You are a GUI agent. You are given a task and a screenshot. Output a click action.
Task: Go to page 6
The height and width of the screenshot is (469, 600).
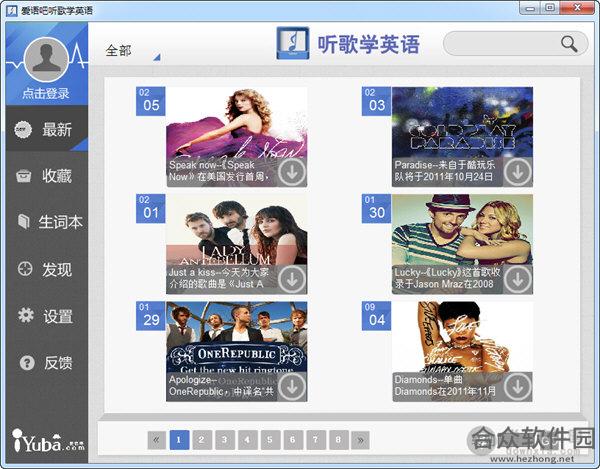point(293,440)
